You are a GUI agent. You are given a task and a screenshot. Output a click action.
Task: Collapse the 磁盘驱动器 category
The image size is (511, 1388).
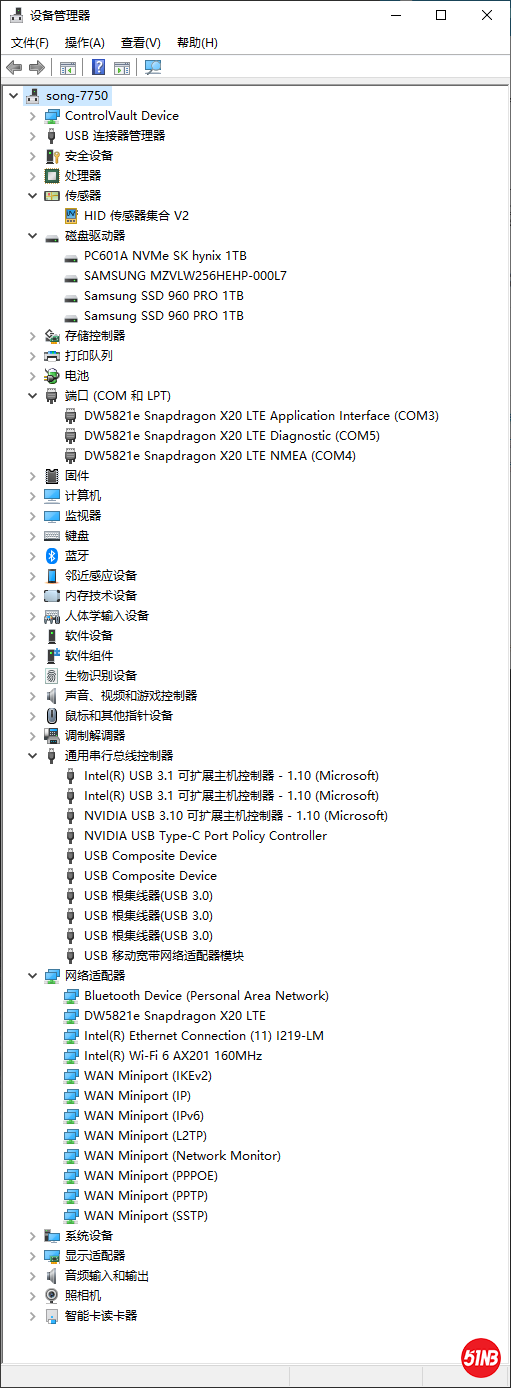point(32,236)
